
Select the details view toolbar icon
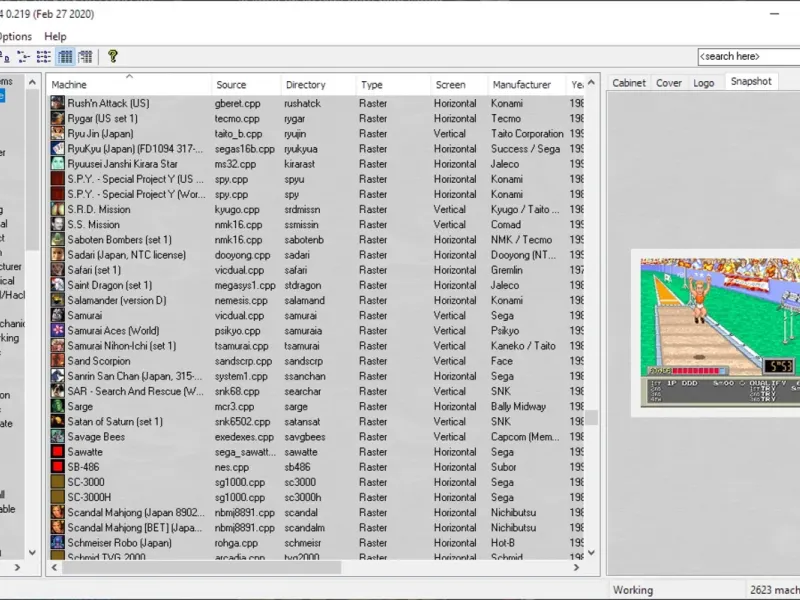coord(65,57)
